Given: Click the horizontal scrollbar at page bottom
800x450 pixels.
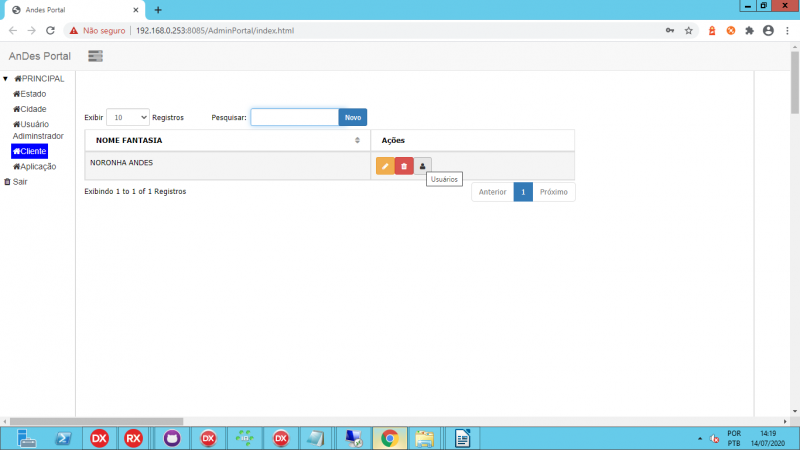Looking at the screenshot, I should [x=96, y=421].
